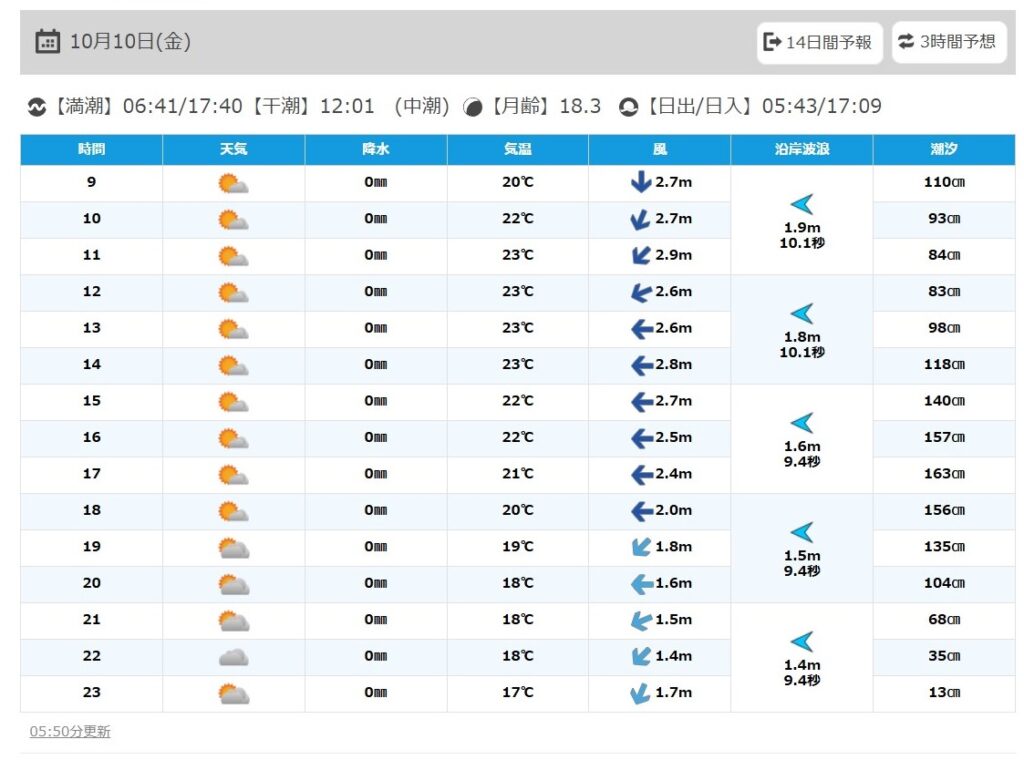Open the 14日間予報 forecast button

(x=819, y=42)
